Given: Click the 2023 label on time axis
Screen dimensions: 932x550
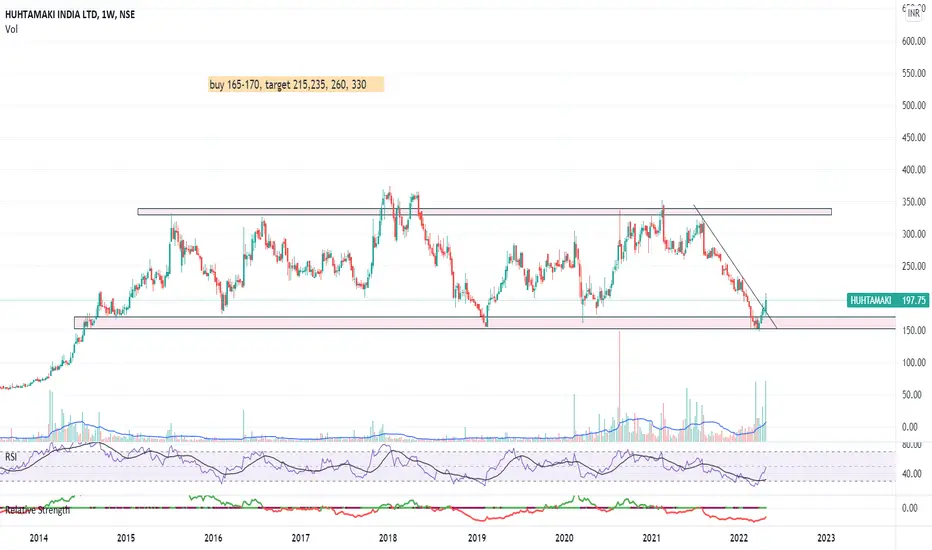Looking at the screenshot, I should [x=826, y=538].
